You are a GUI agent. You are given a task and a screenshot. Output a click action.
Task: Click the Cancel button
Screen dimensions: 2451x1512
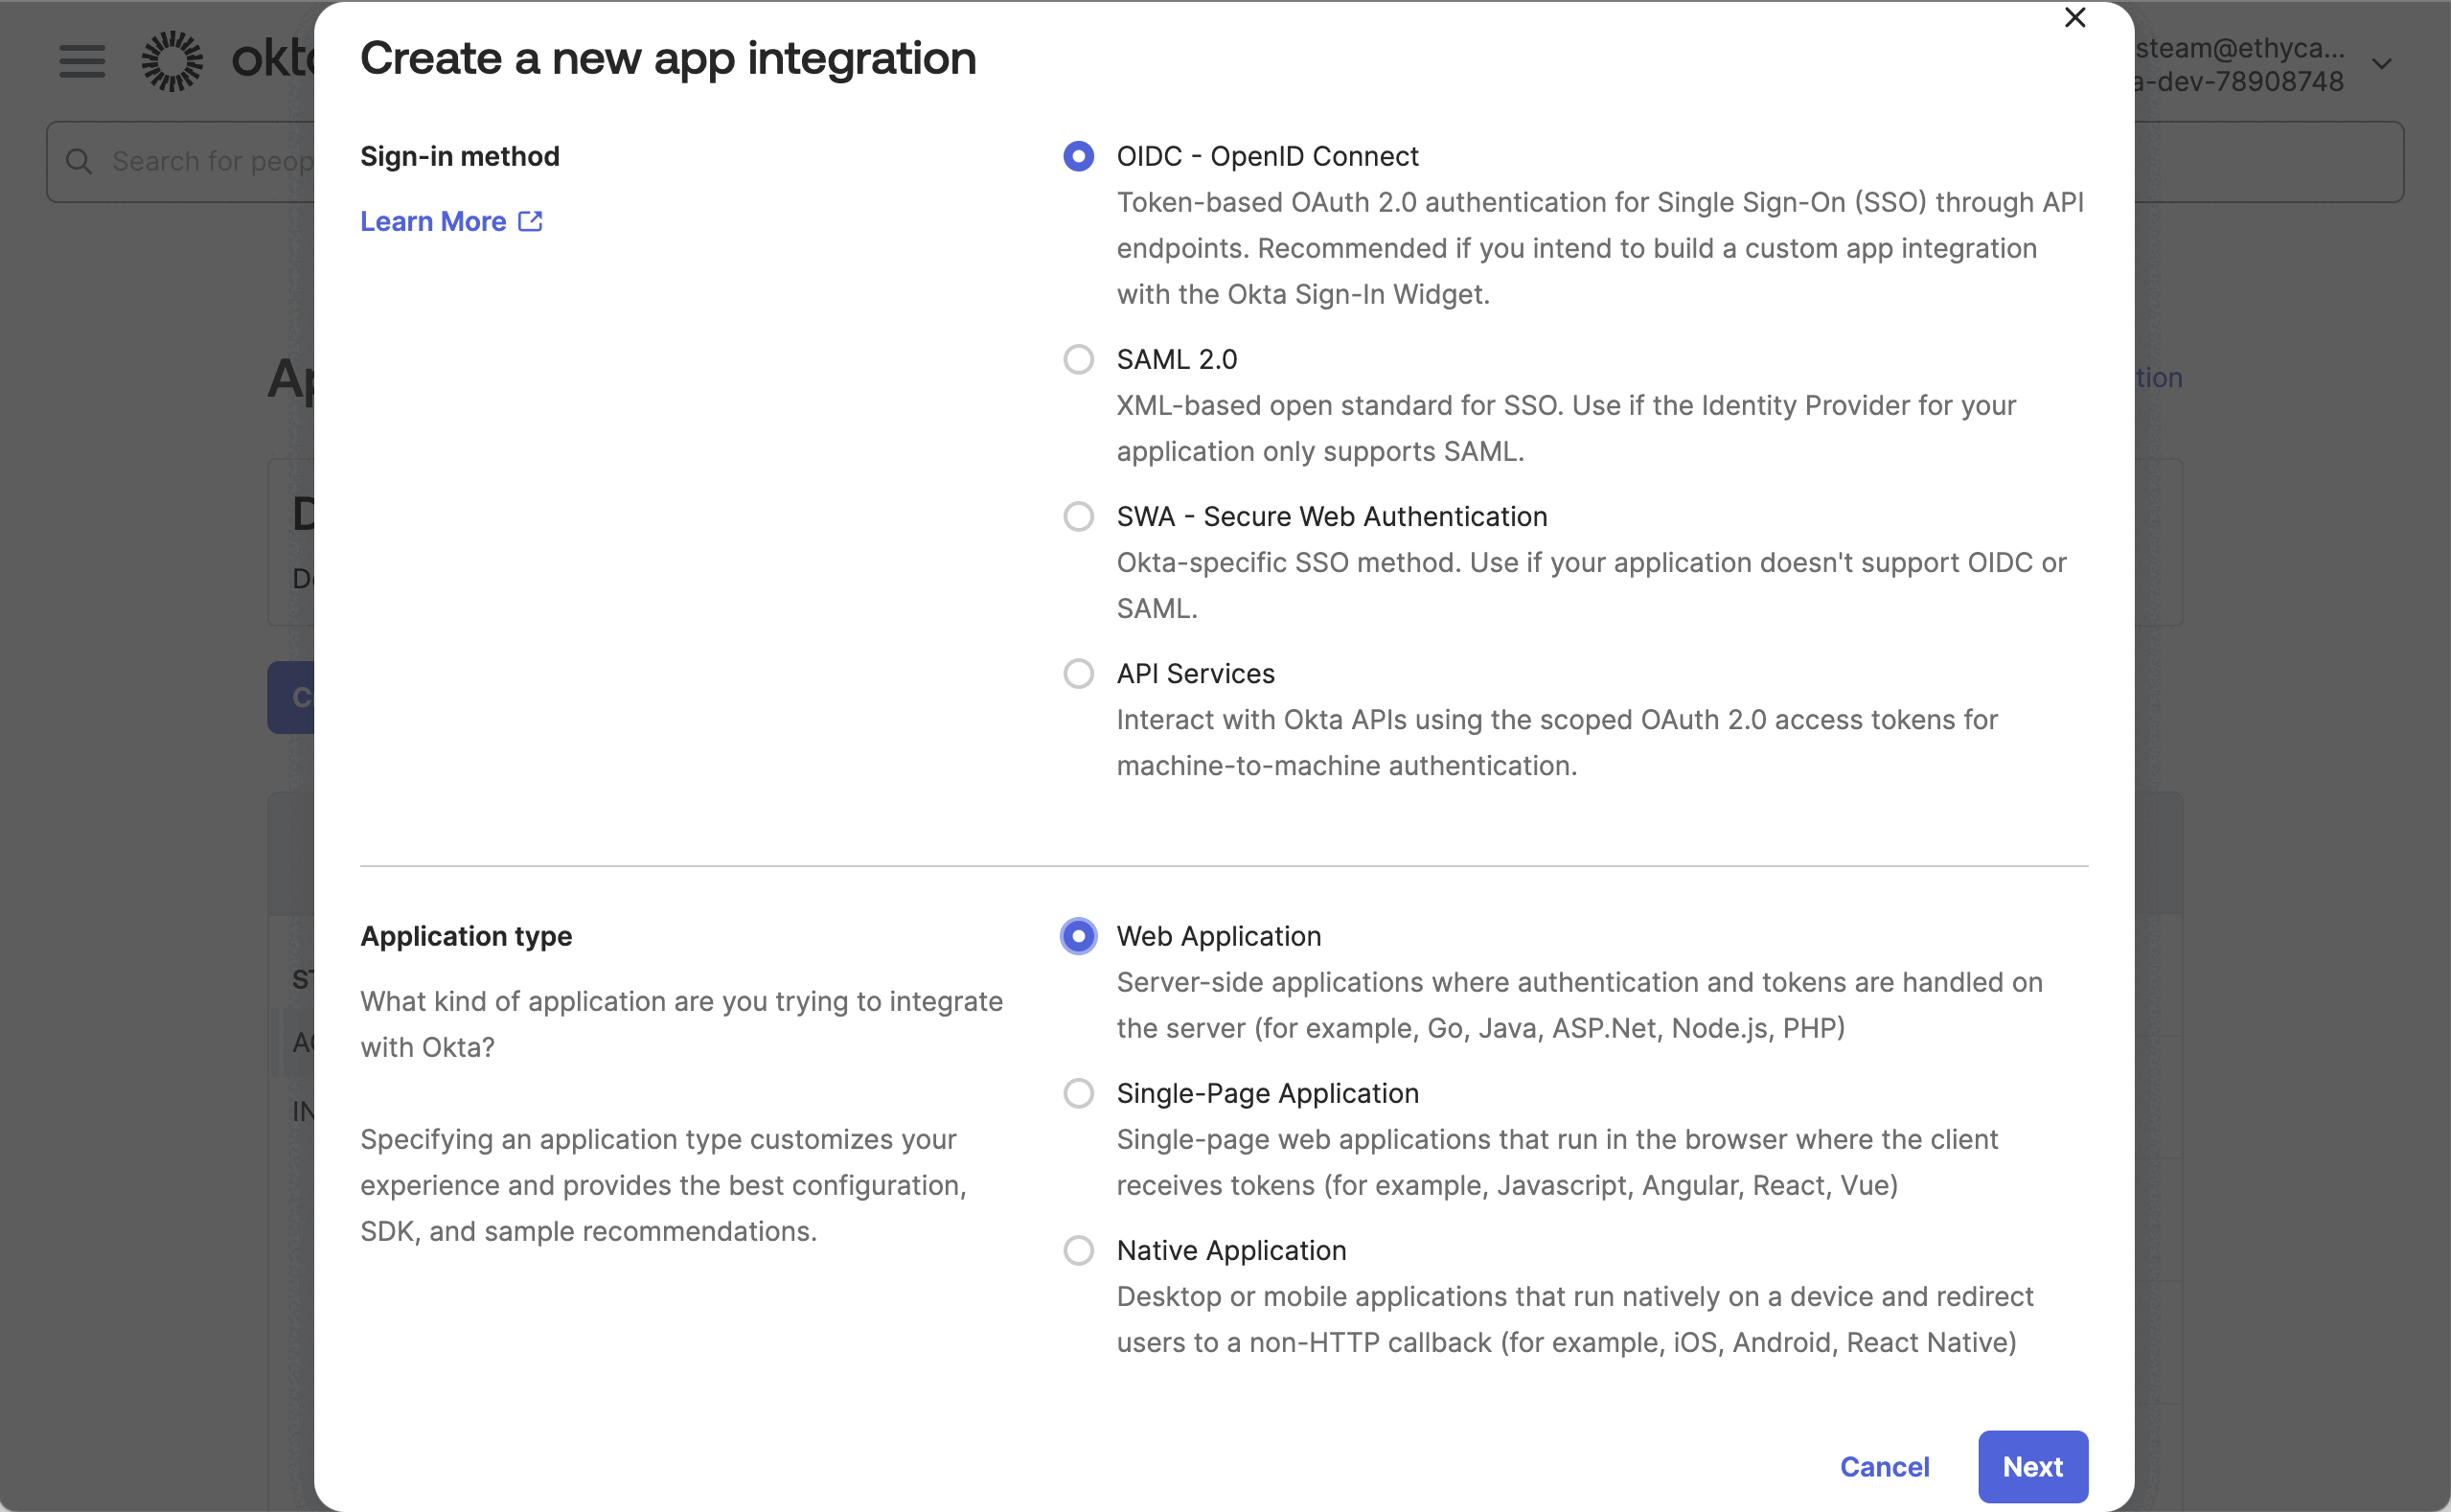1884,1466
